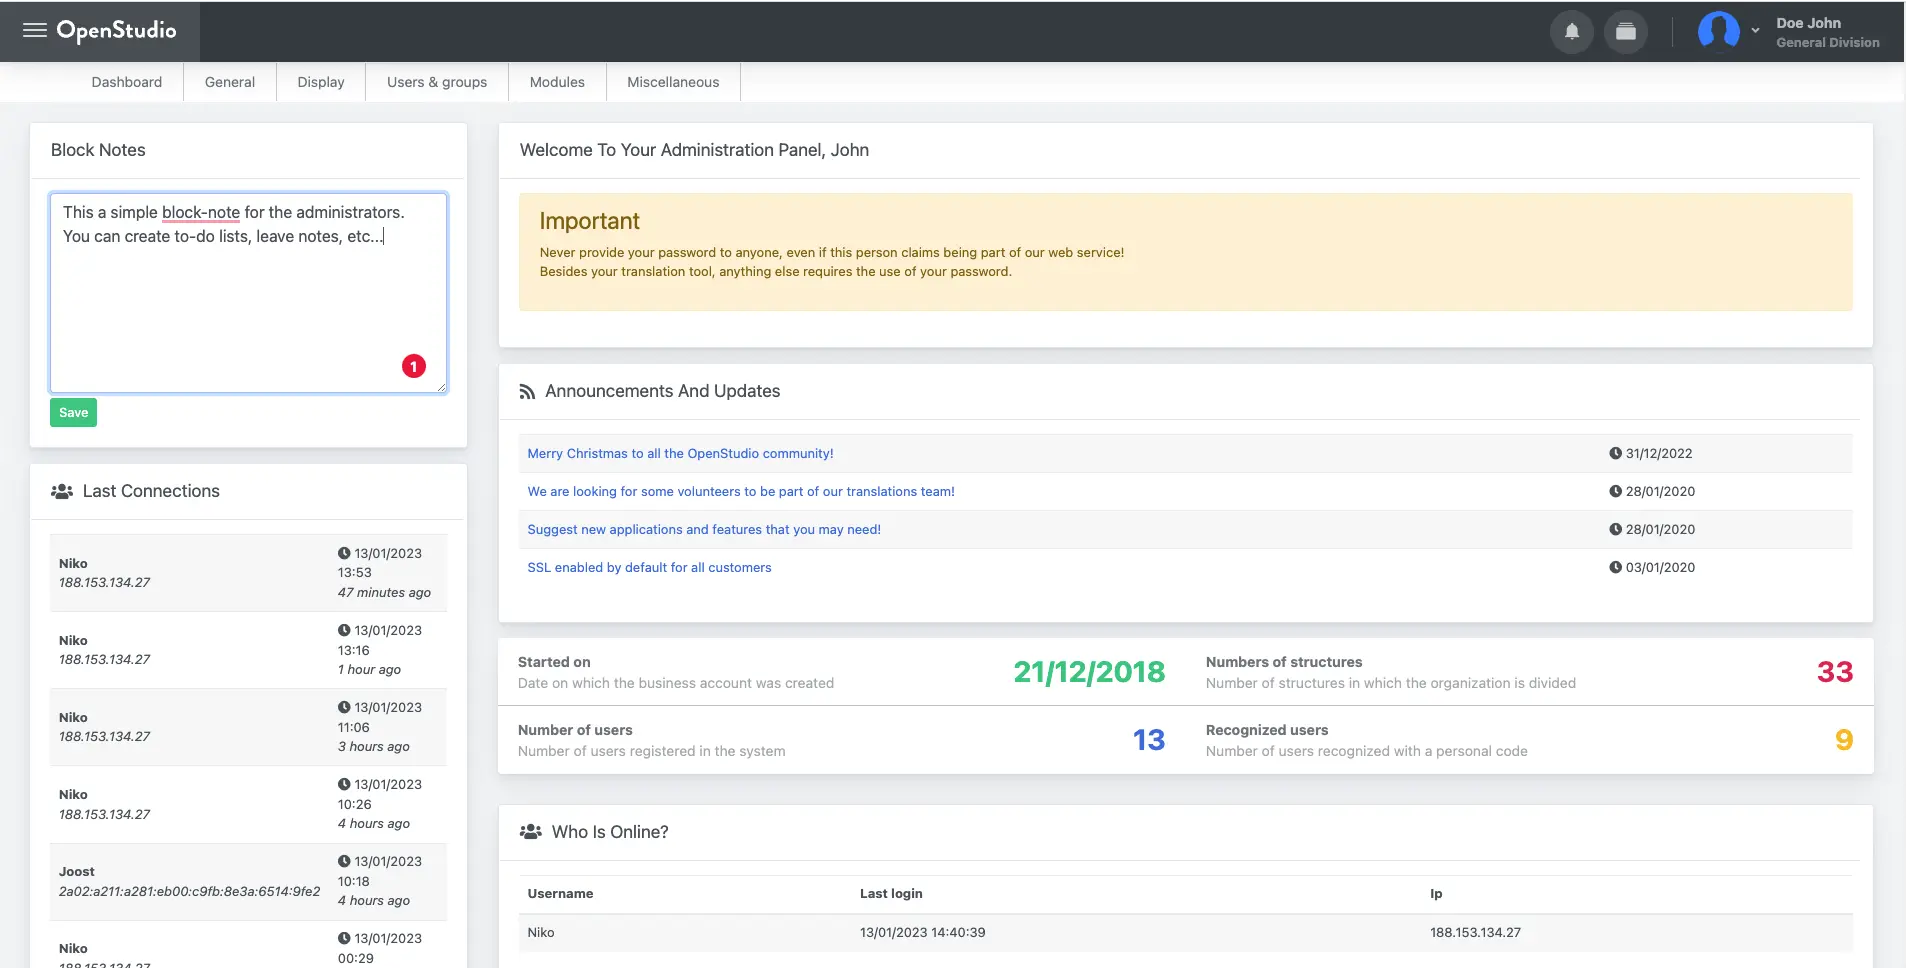Open the notifications bell icon
The image size is (1906, 968).
pos(1572,32)
